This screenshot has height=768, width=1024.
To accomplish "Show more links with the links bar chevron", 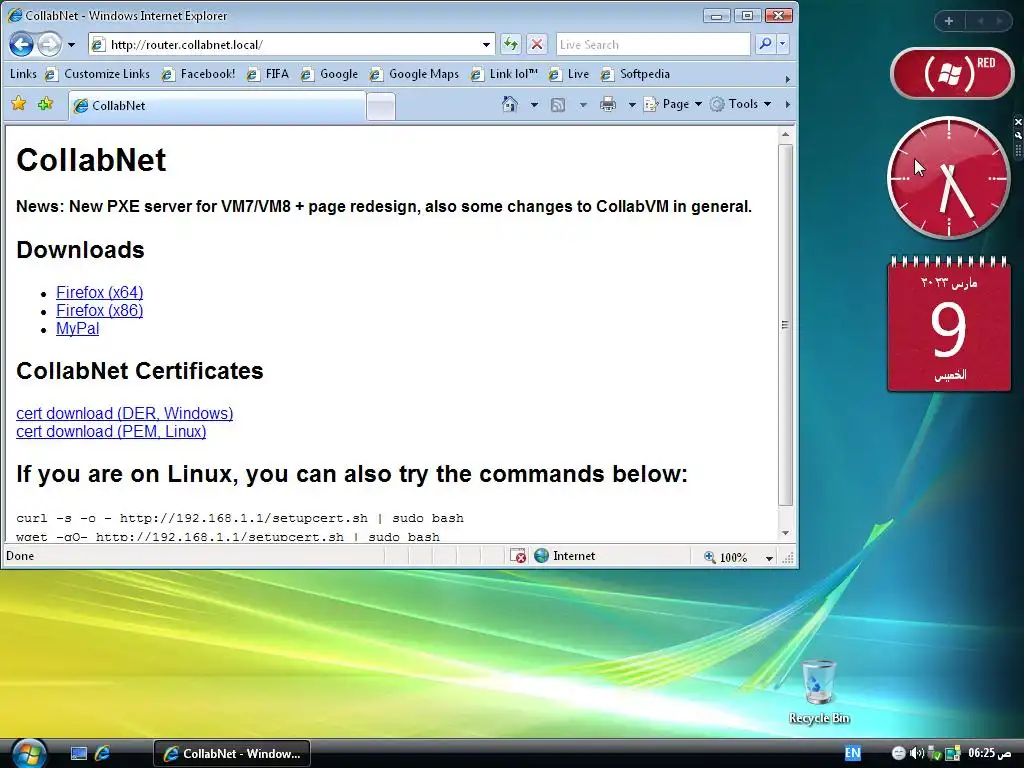I will coord(787,79).
